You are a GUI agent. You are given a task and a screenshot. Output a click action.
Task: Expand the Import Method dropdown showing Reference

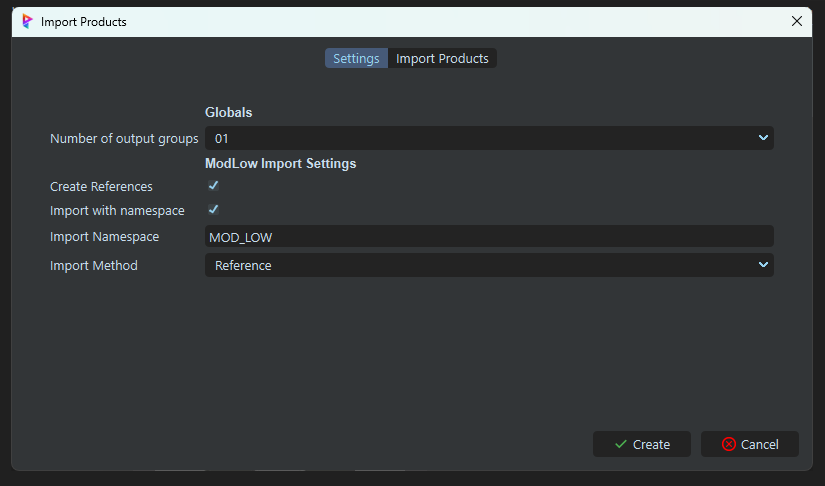click(x=488, y=265)
